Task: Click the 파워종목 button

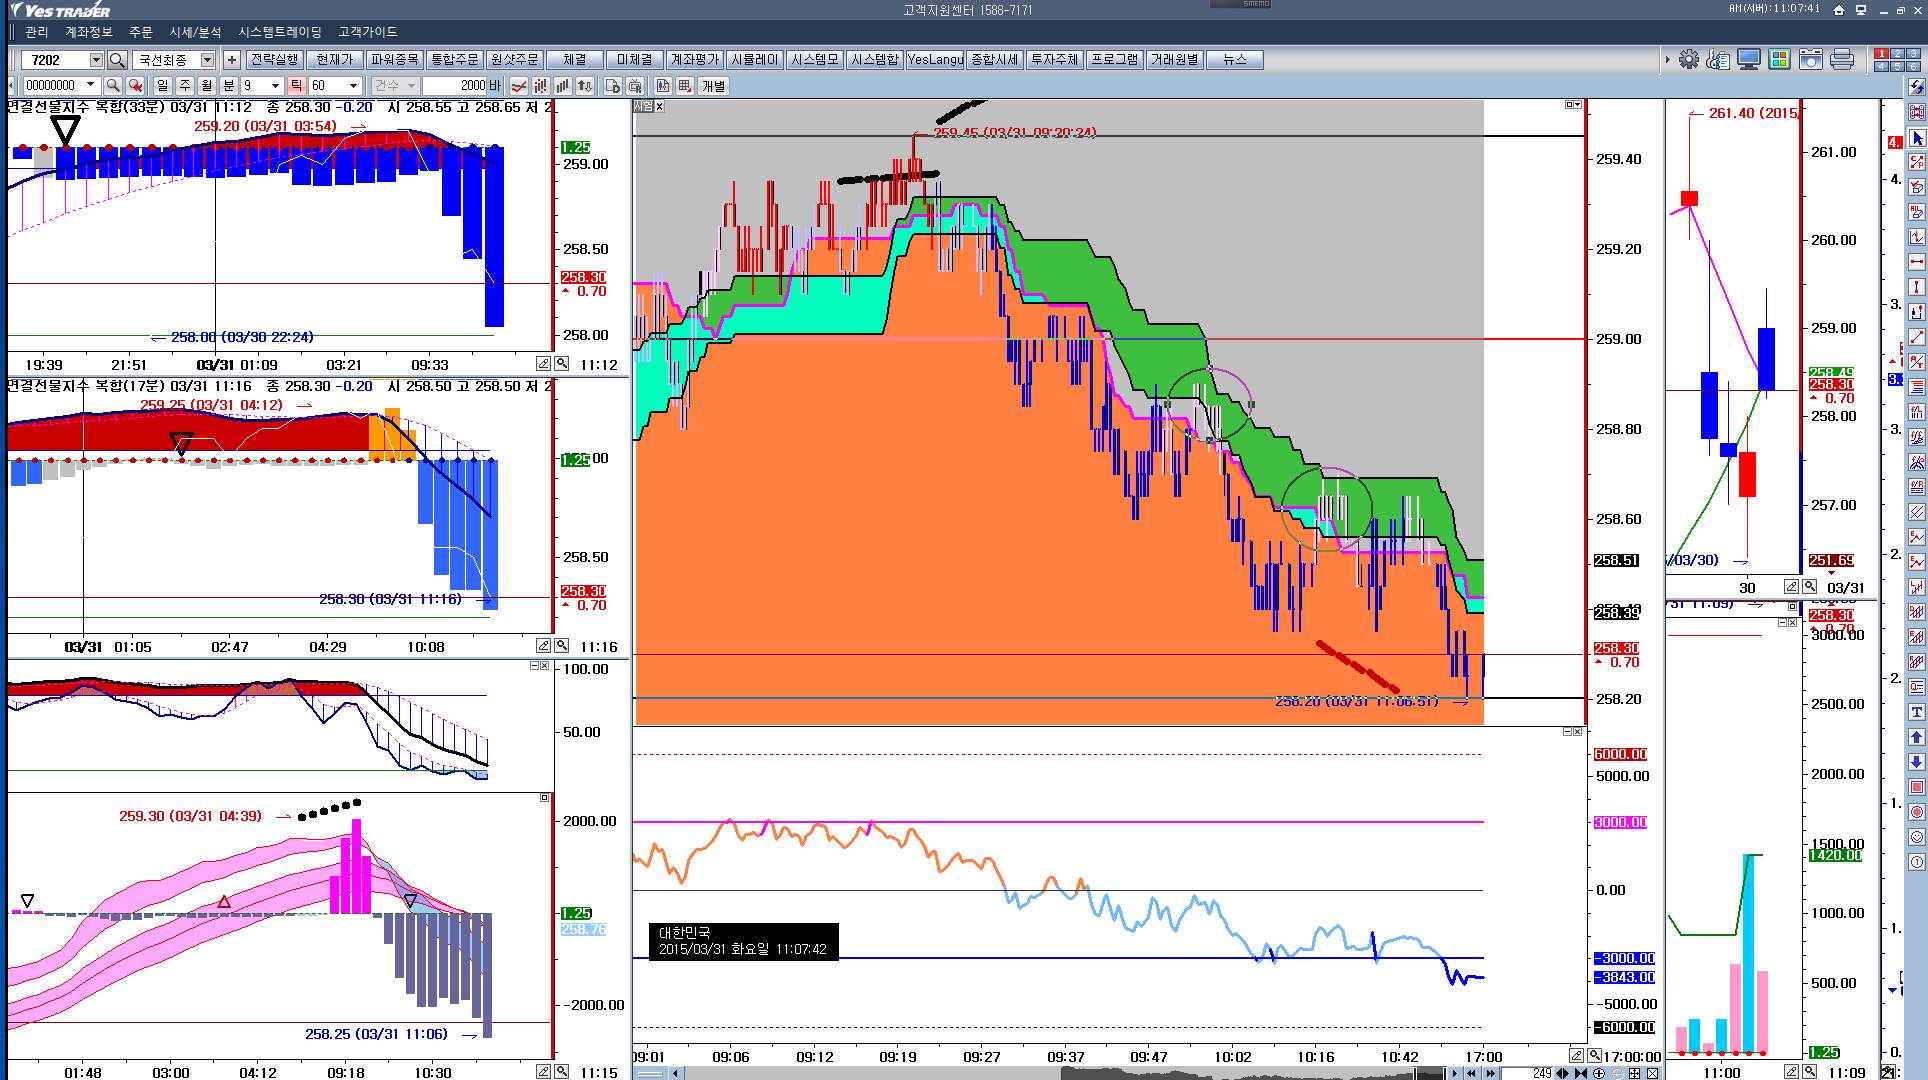Action: (394, 60)
